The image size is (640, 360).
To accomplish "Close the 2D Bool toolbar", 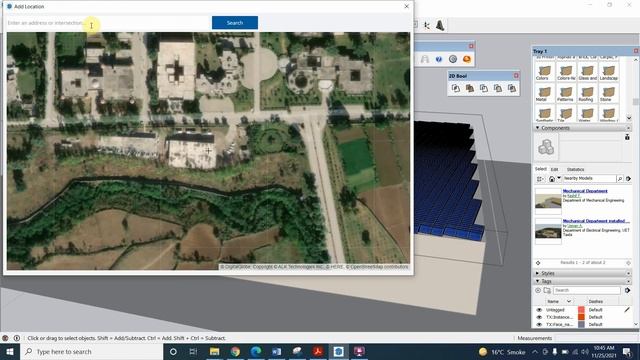I will 516,76.
